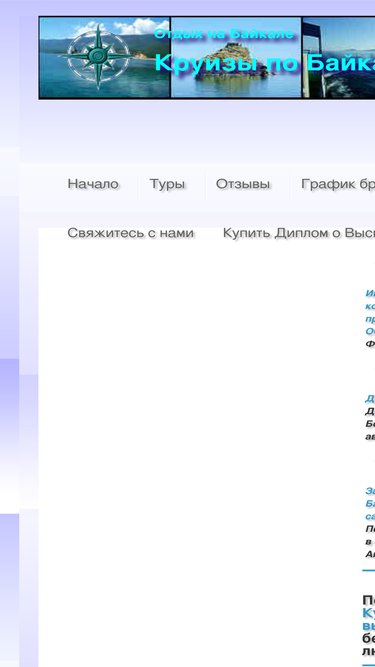Open the 'Свяжитесь с нами' contact link

click(x=131, y=233)
